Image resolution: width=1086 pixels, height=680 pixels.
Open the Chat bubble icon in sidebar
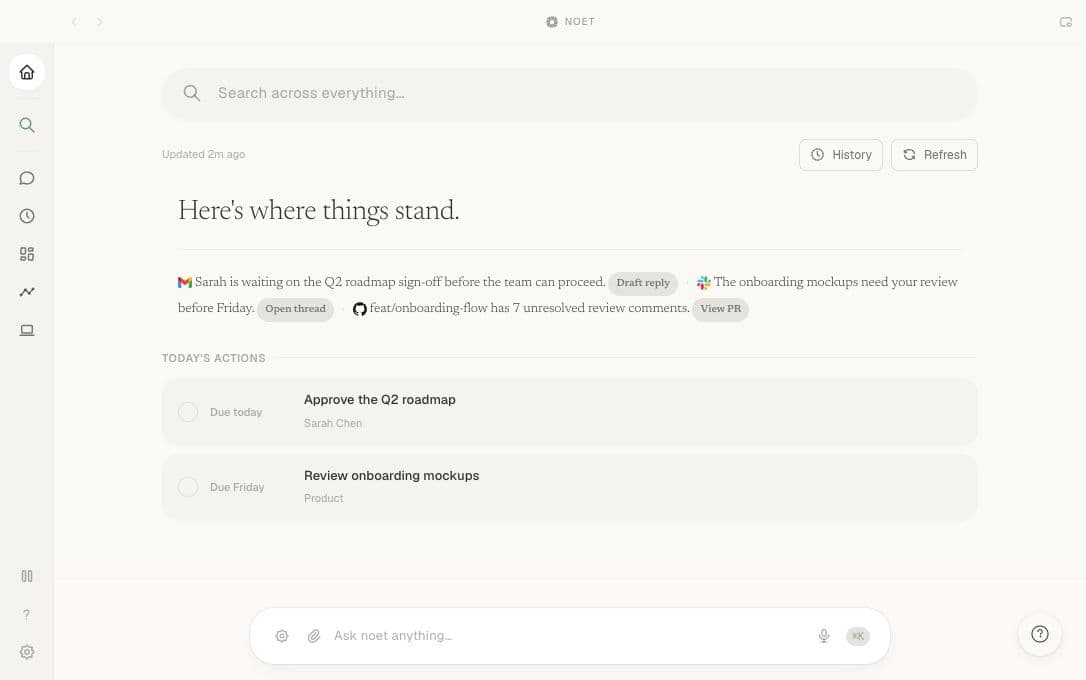point(27,179)
